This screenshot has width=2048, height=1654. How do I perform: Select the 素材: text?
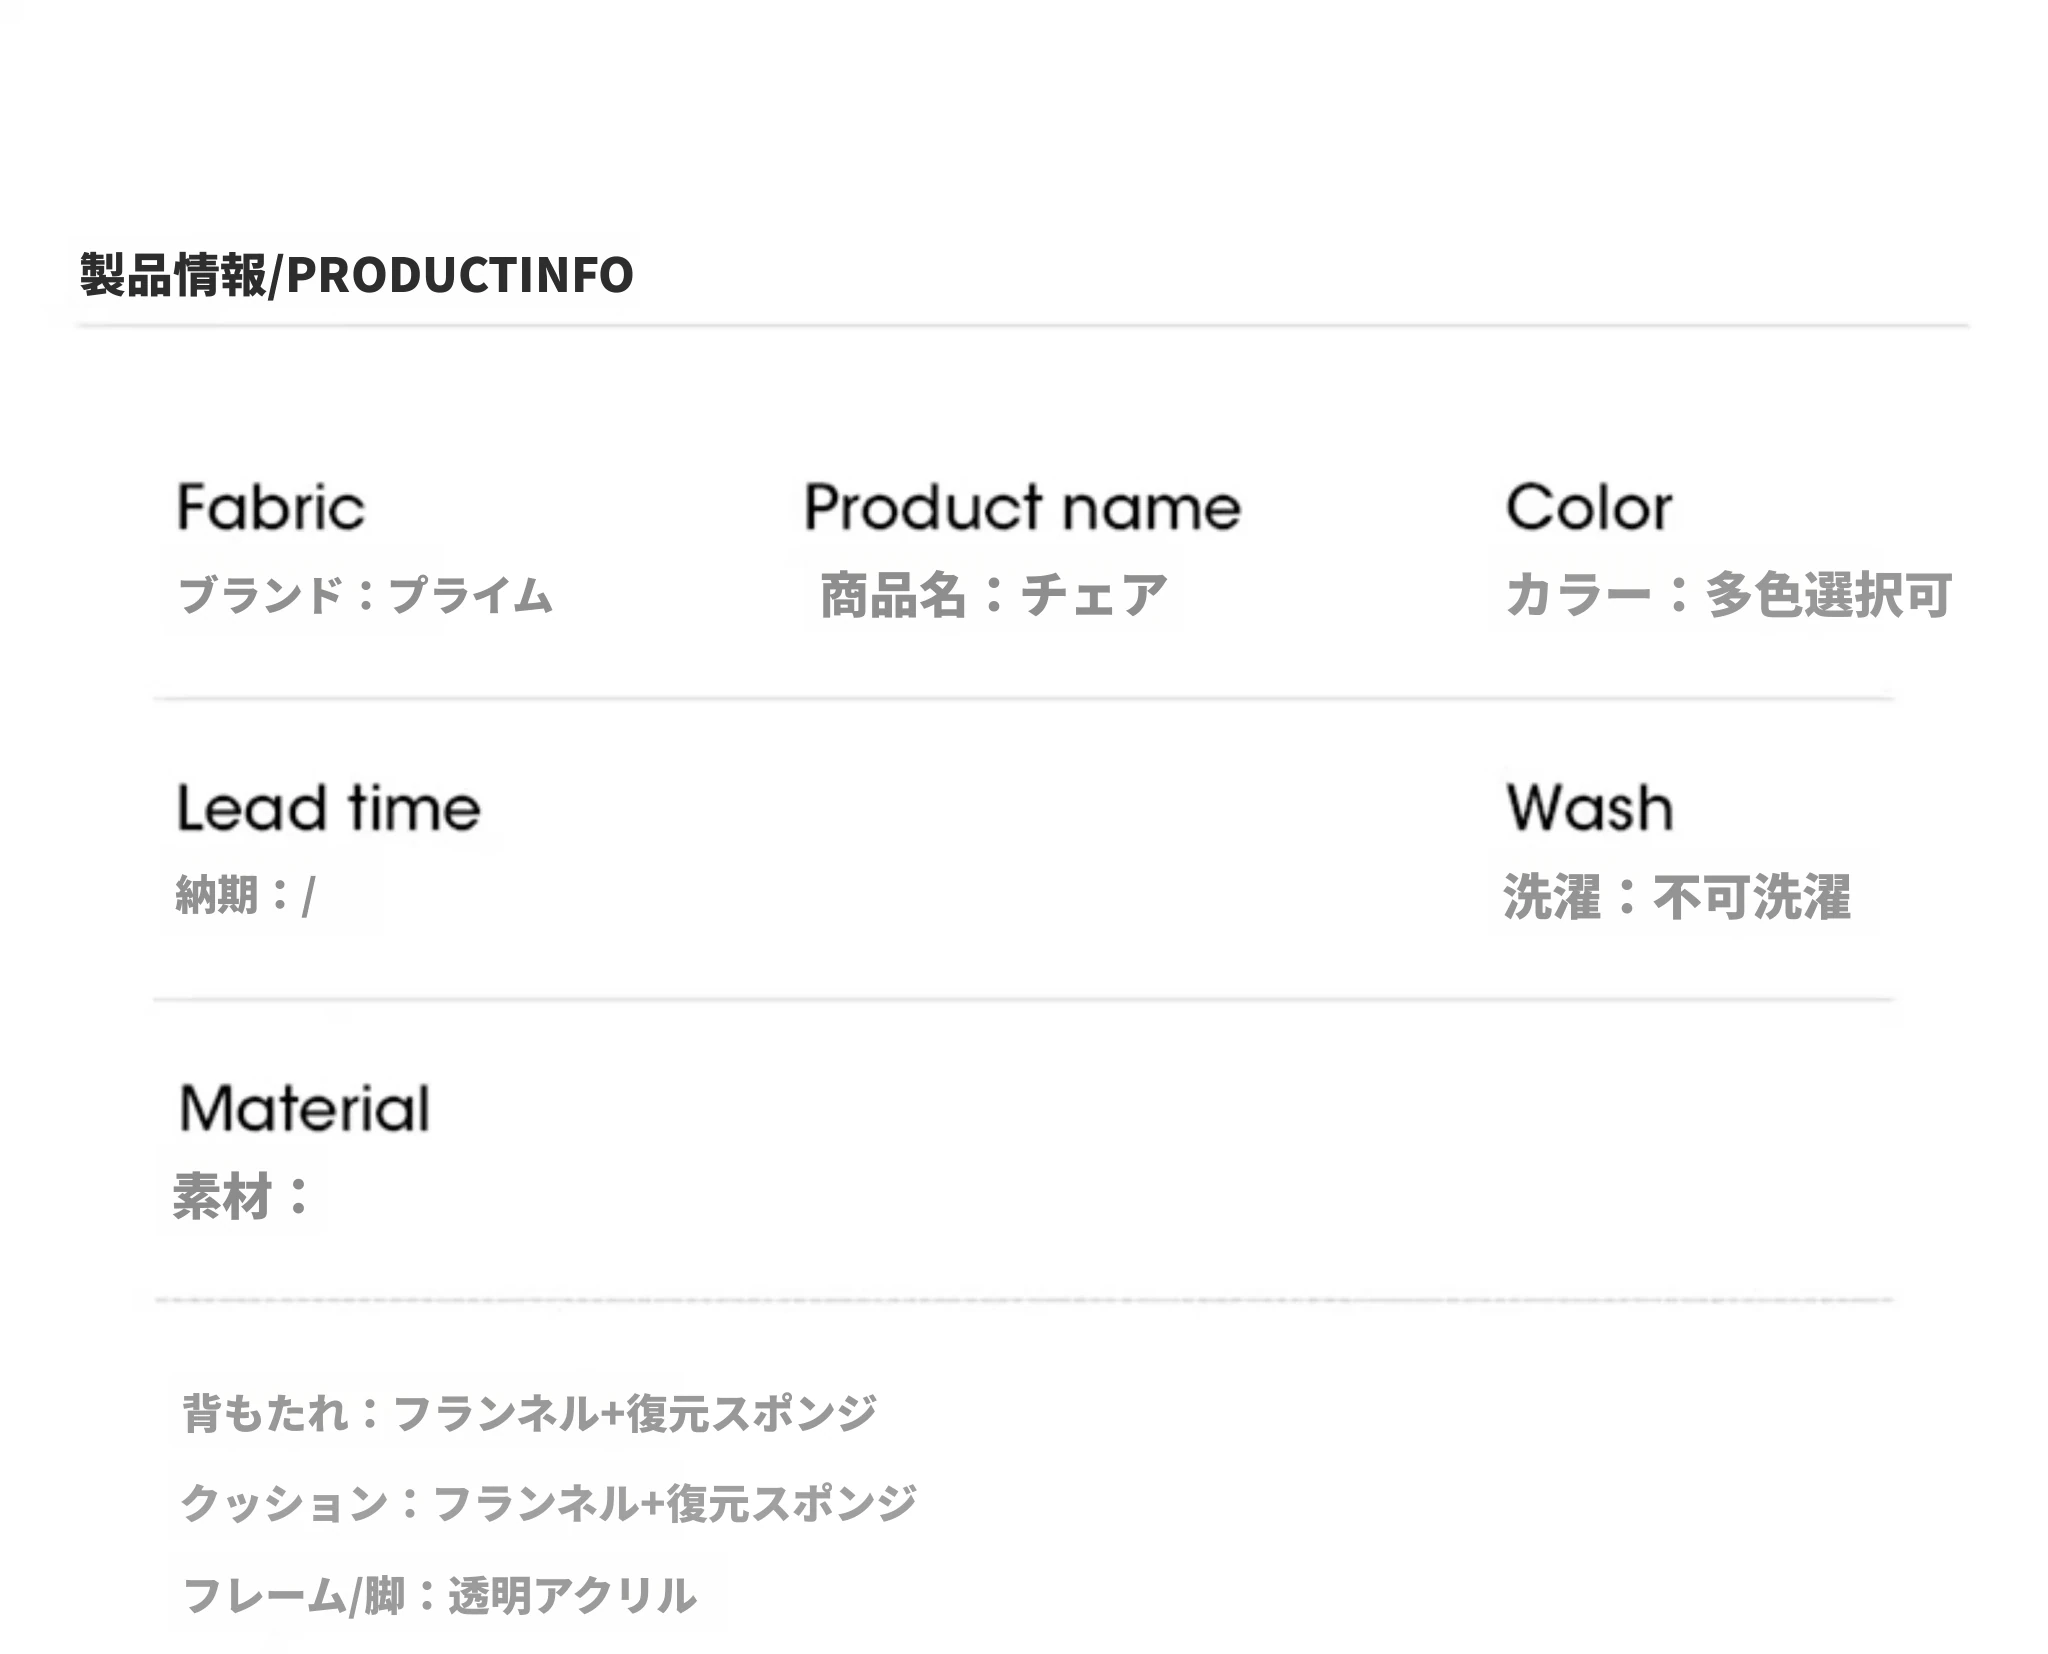tap(242, 1196)
